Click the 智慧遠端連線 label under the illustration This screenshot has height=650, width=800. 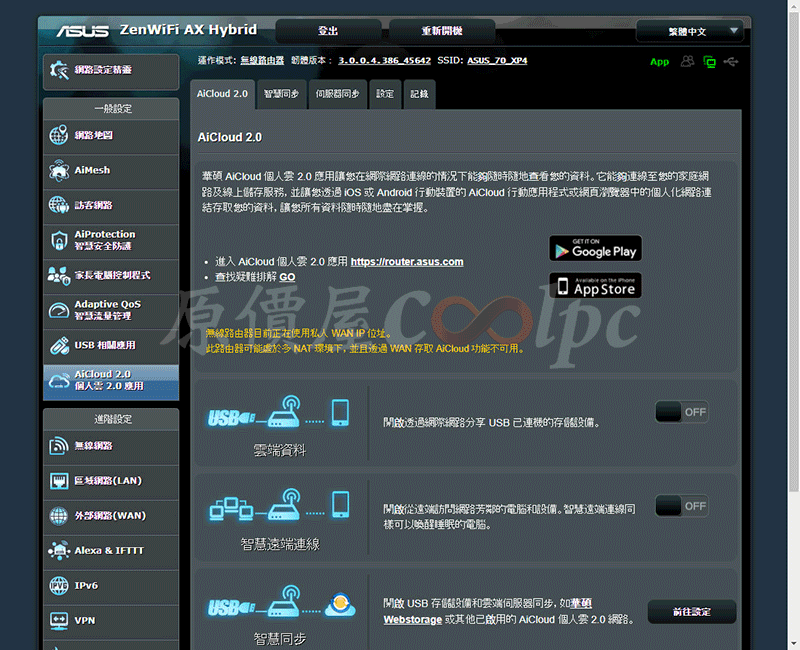280,544
